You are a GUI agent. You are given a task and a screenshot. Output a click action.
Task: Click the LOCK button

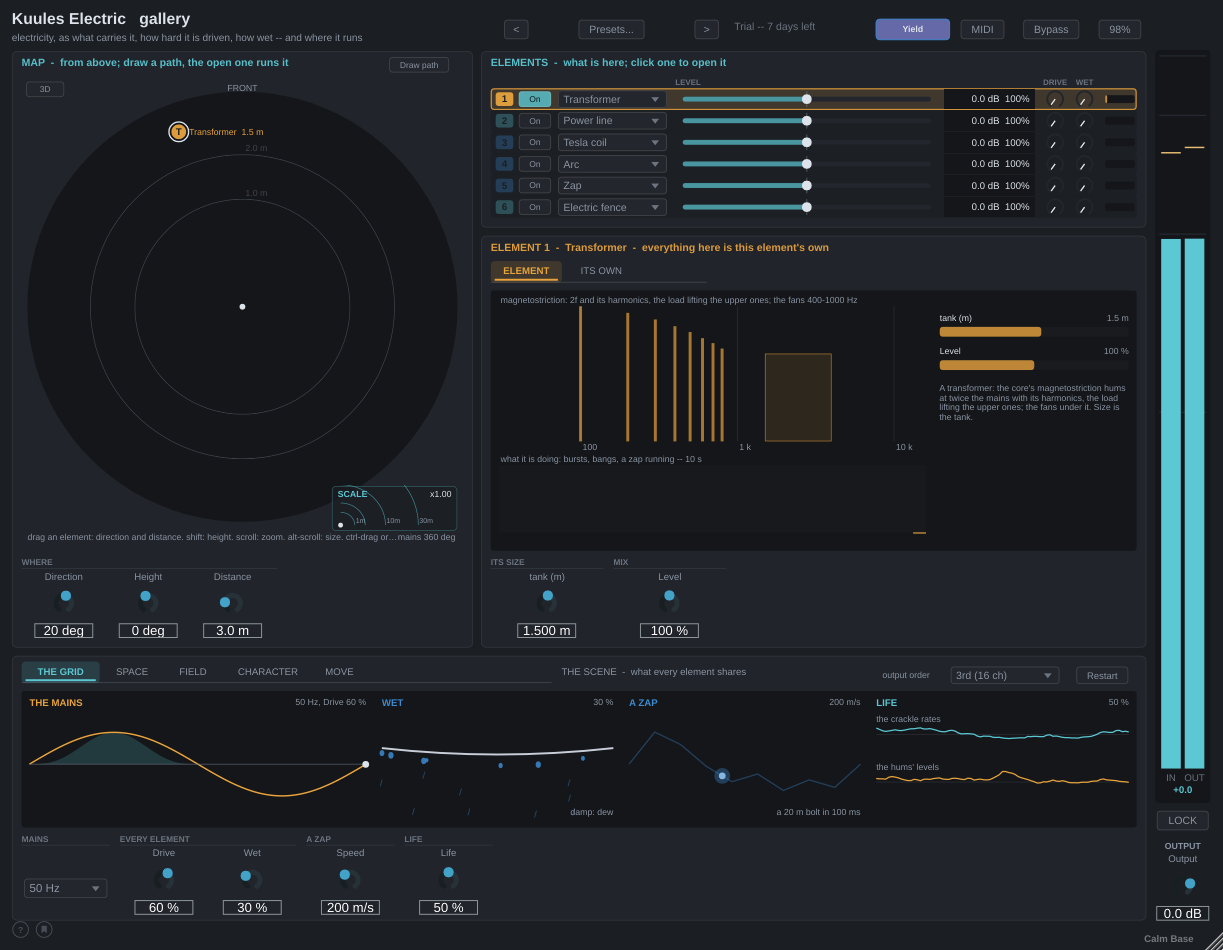1182,820
